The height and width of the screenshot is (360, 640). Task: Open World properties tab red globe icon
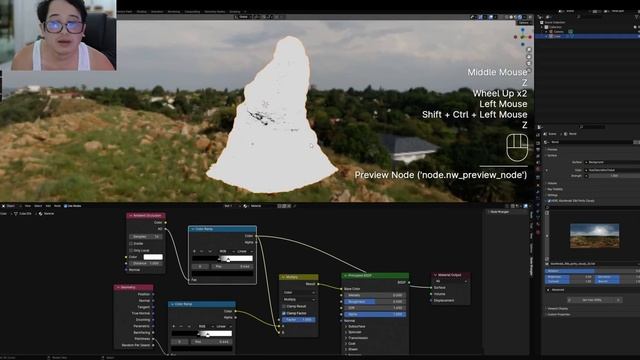click(x=538, y=169)
